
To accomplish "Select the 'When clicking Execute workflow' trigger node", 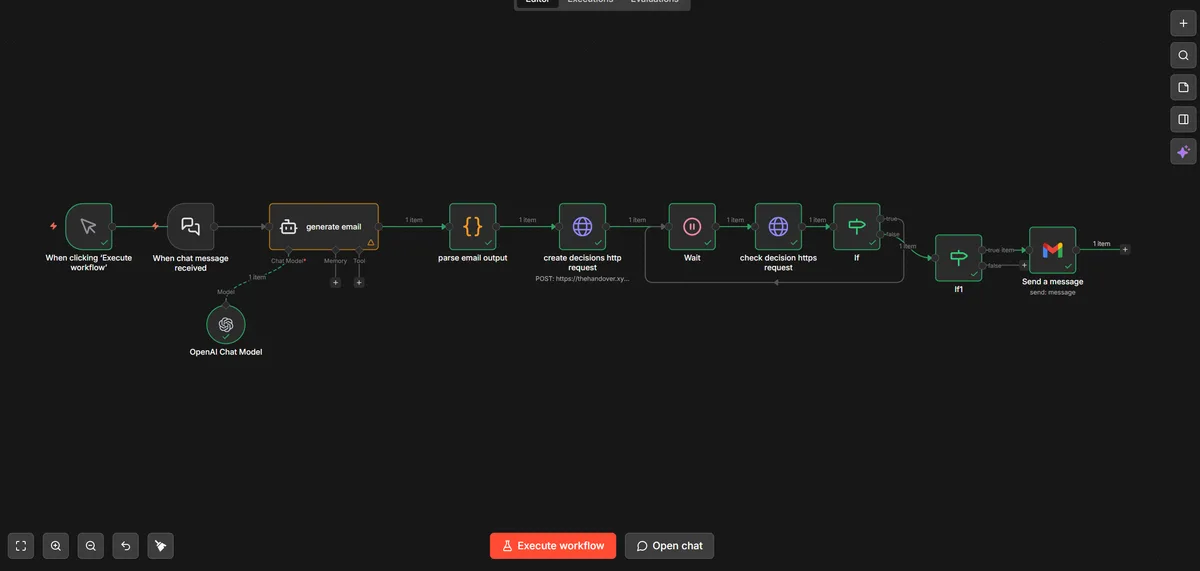I will pos(89,226).
